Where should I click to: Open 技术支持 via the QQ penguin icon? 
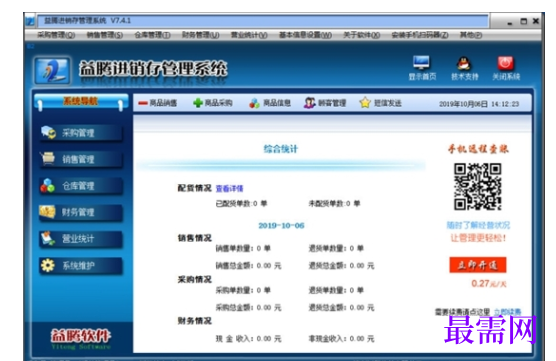pos(464,63)
